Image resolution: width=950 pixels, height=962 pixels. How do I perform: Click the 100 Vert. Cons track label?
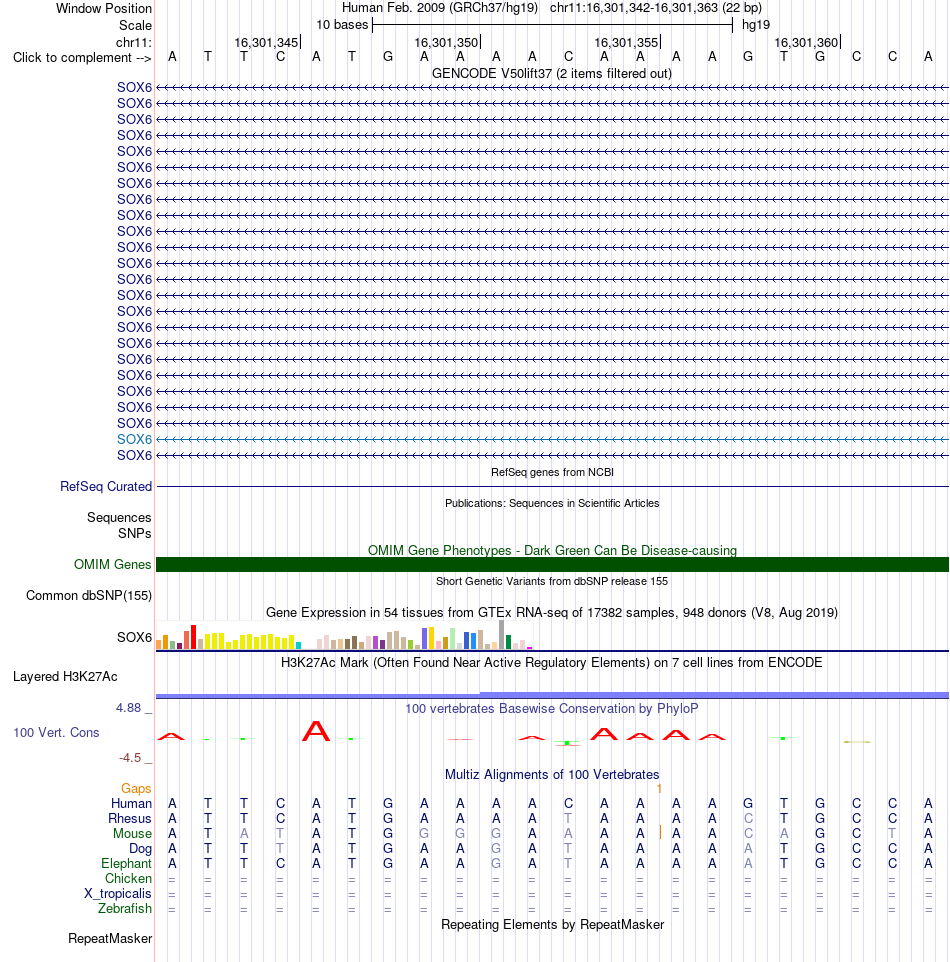pos(56,733)
